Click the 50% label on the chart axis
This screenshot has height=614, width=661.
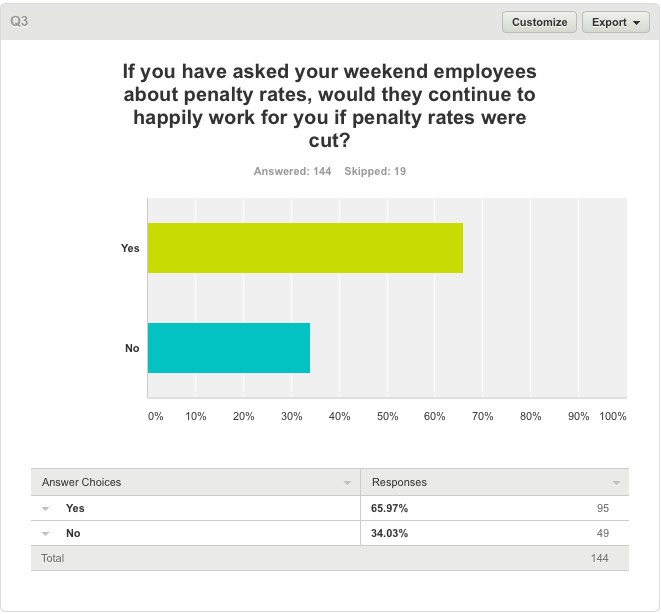(x=387, y=416)
